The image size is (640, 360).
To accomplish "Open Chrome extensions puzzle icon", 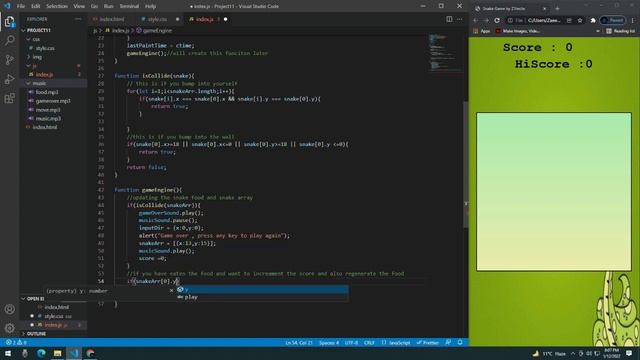I will click(x=593, y=20).
